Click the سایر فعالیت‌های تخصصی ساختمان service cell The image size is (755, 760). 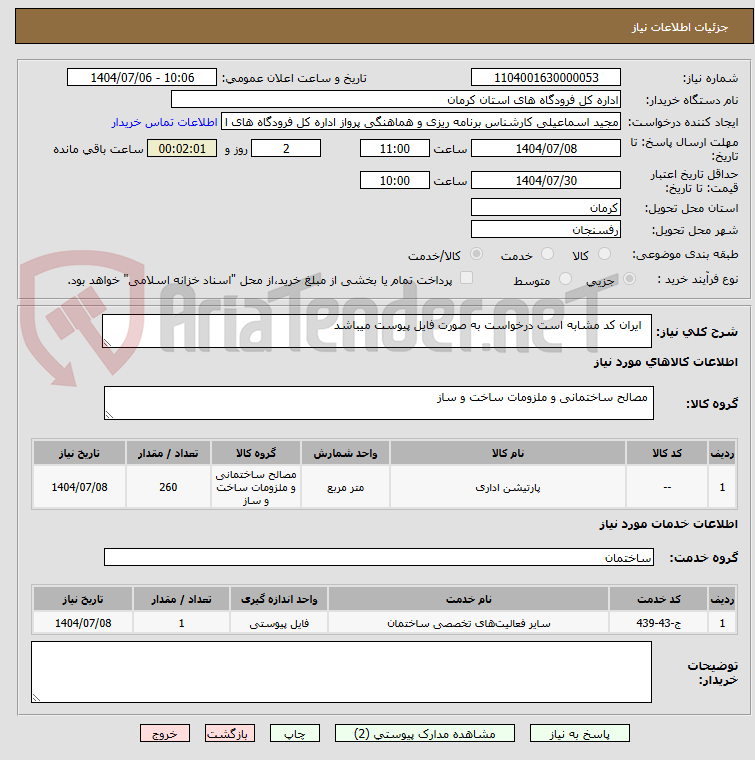tap(469, 623)
